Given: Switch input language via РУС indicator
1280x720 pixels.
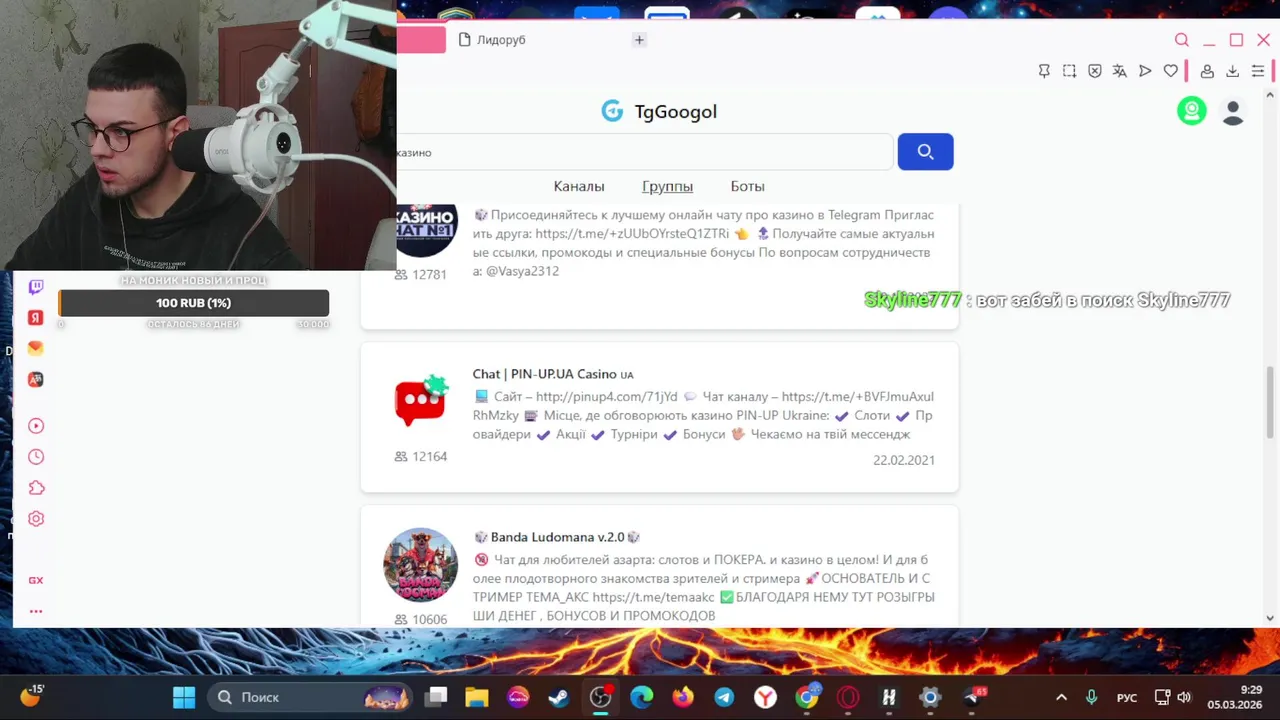Looking at the screenshot, I should (x=1127, y=698).
